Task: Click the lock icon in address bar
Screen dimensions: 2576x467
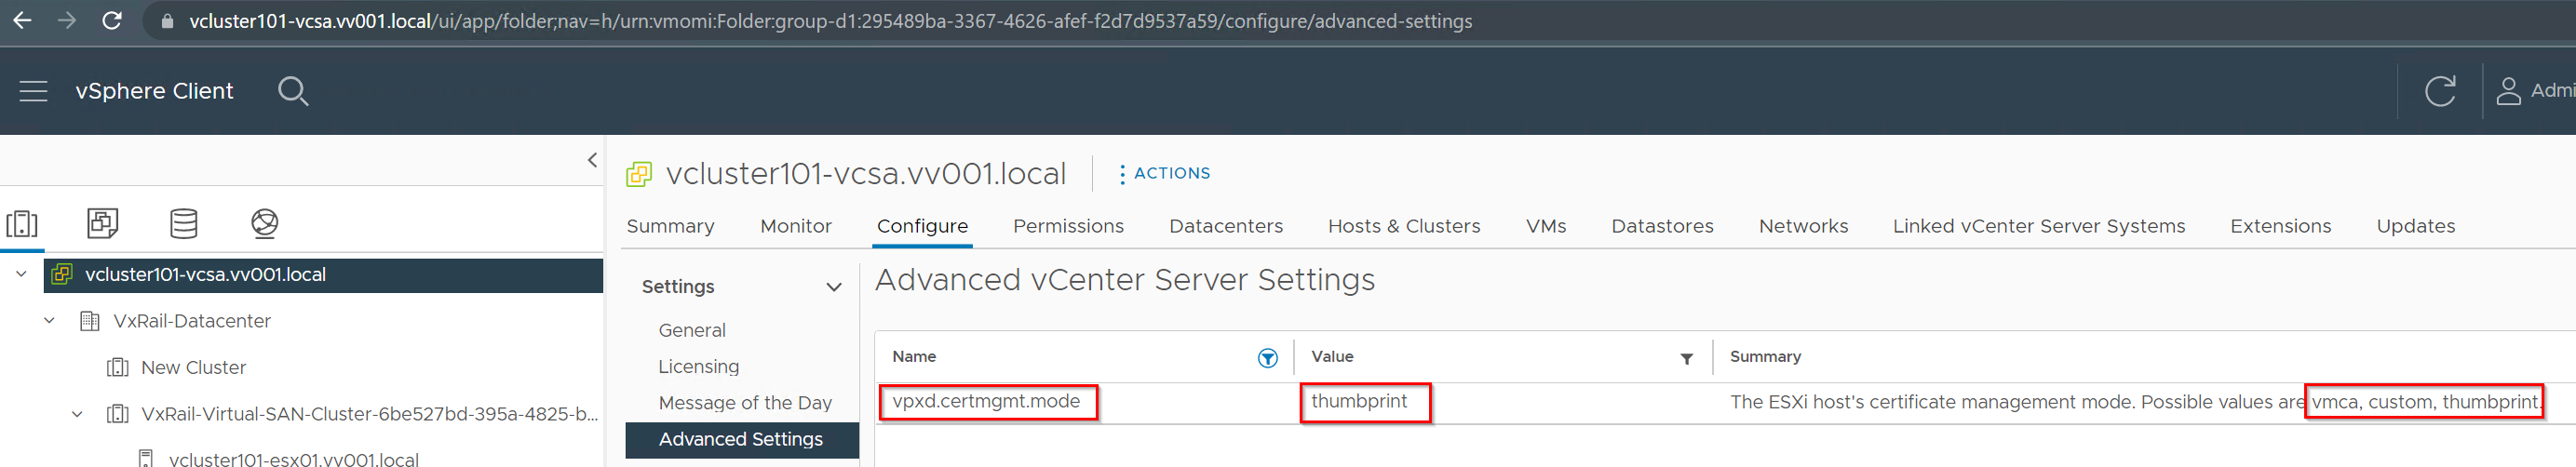Action: coord(167,21)
